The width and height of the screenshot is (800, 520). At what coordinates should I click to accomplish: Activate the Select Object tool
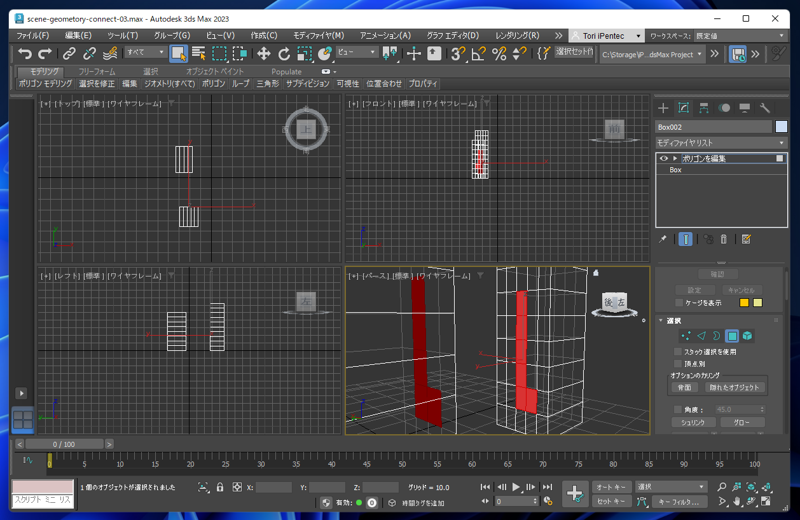coord(178,53)
